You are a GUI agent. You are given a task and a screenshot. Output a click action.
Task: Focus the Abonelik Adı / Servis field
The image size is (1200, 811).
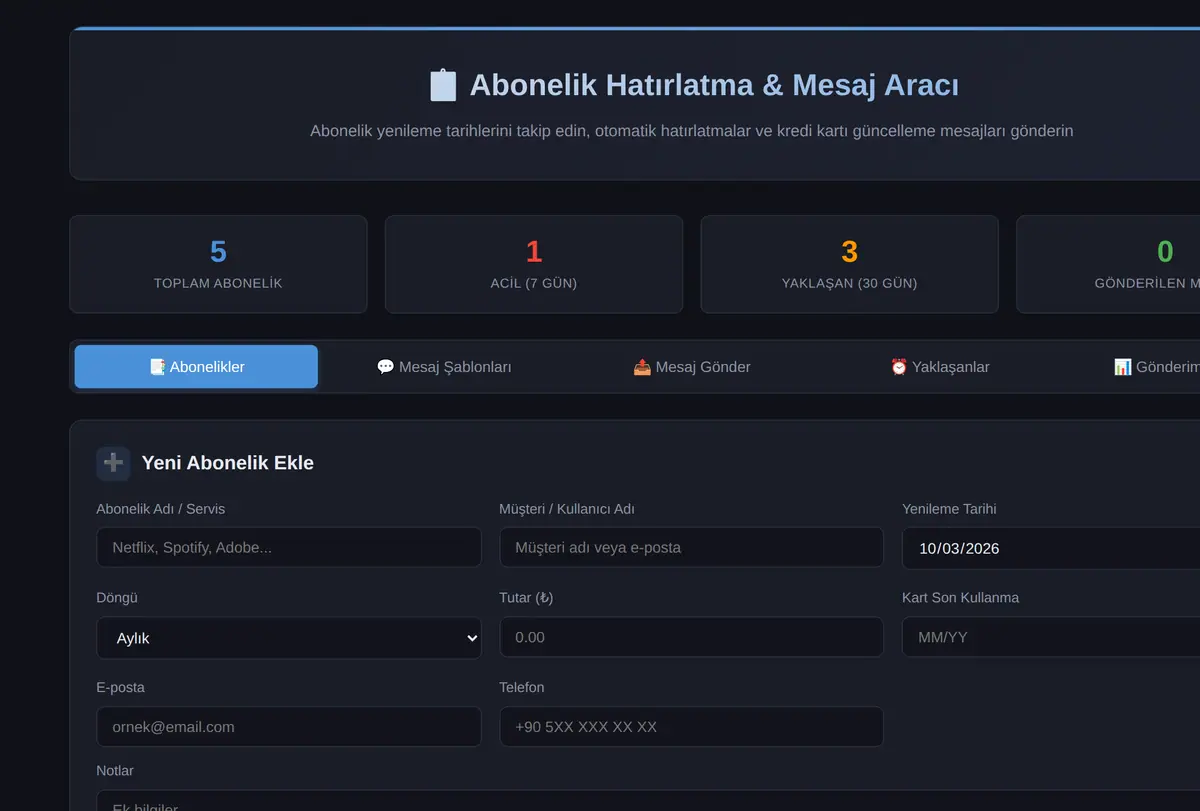289,548
